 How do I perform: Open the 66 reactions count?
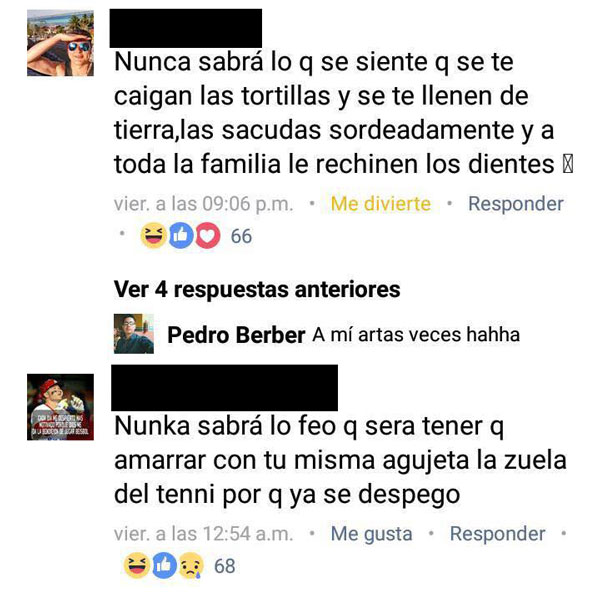(x=241, y=236)
